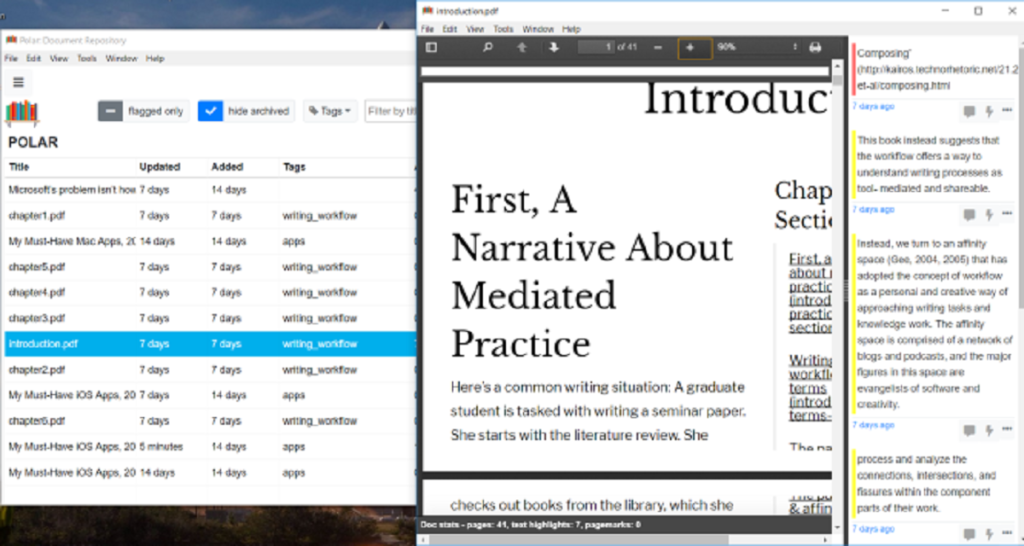The image size is (1024, 546).
Task: Open the Tools menu in introduction.pdf window
Action: [x=503, y=30]
